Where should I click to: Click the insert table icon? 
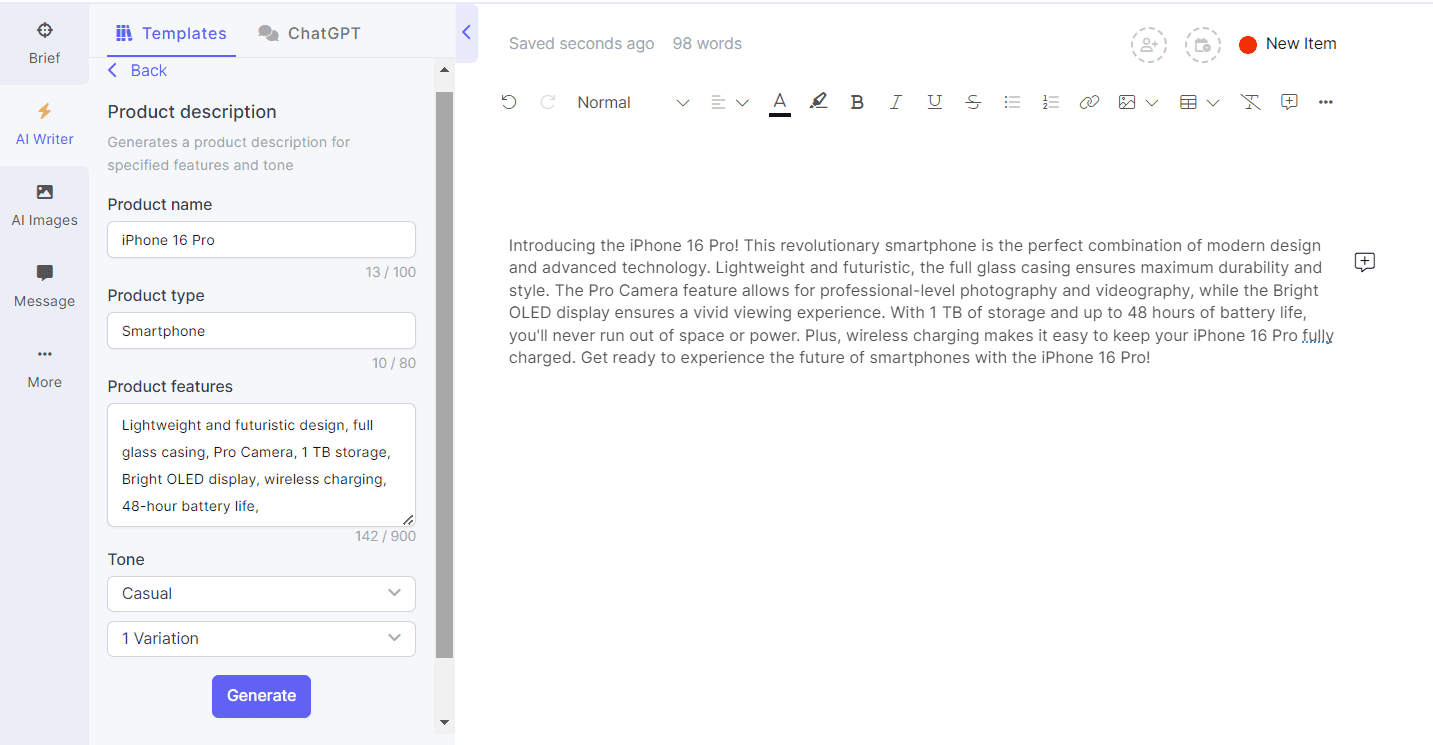click(x=1188, y=102)
